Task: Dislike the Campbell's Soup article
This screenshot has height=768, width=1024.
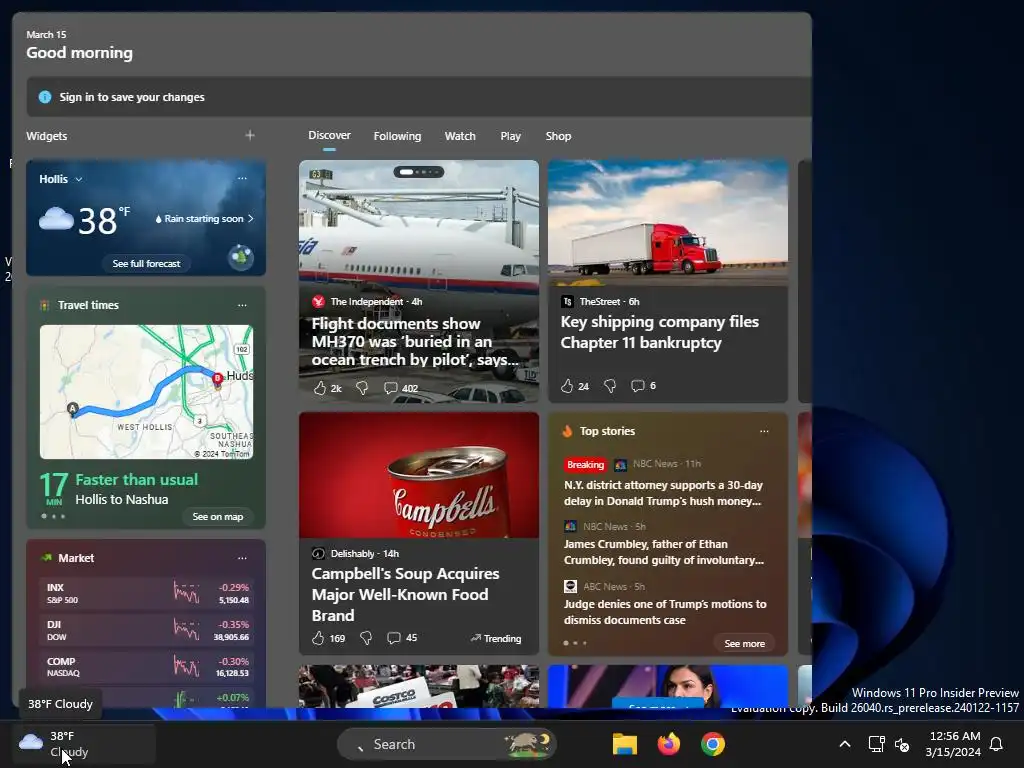Action: [366, 638]
